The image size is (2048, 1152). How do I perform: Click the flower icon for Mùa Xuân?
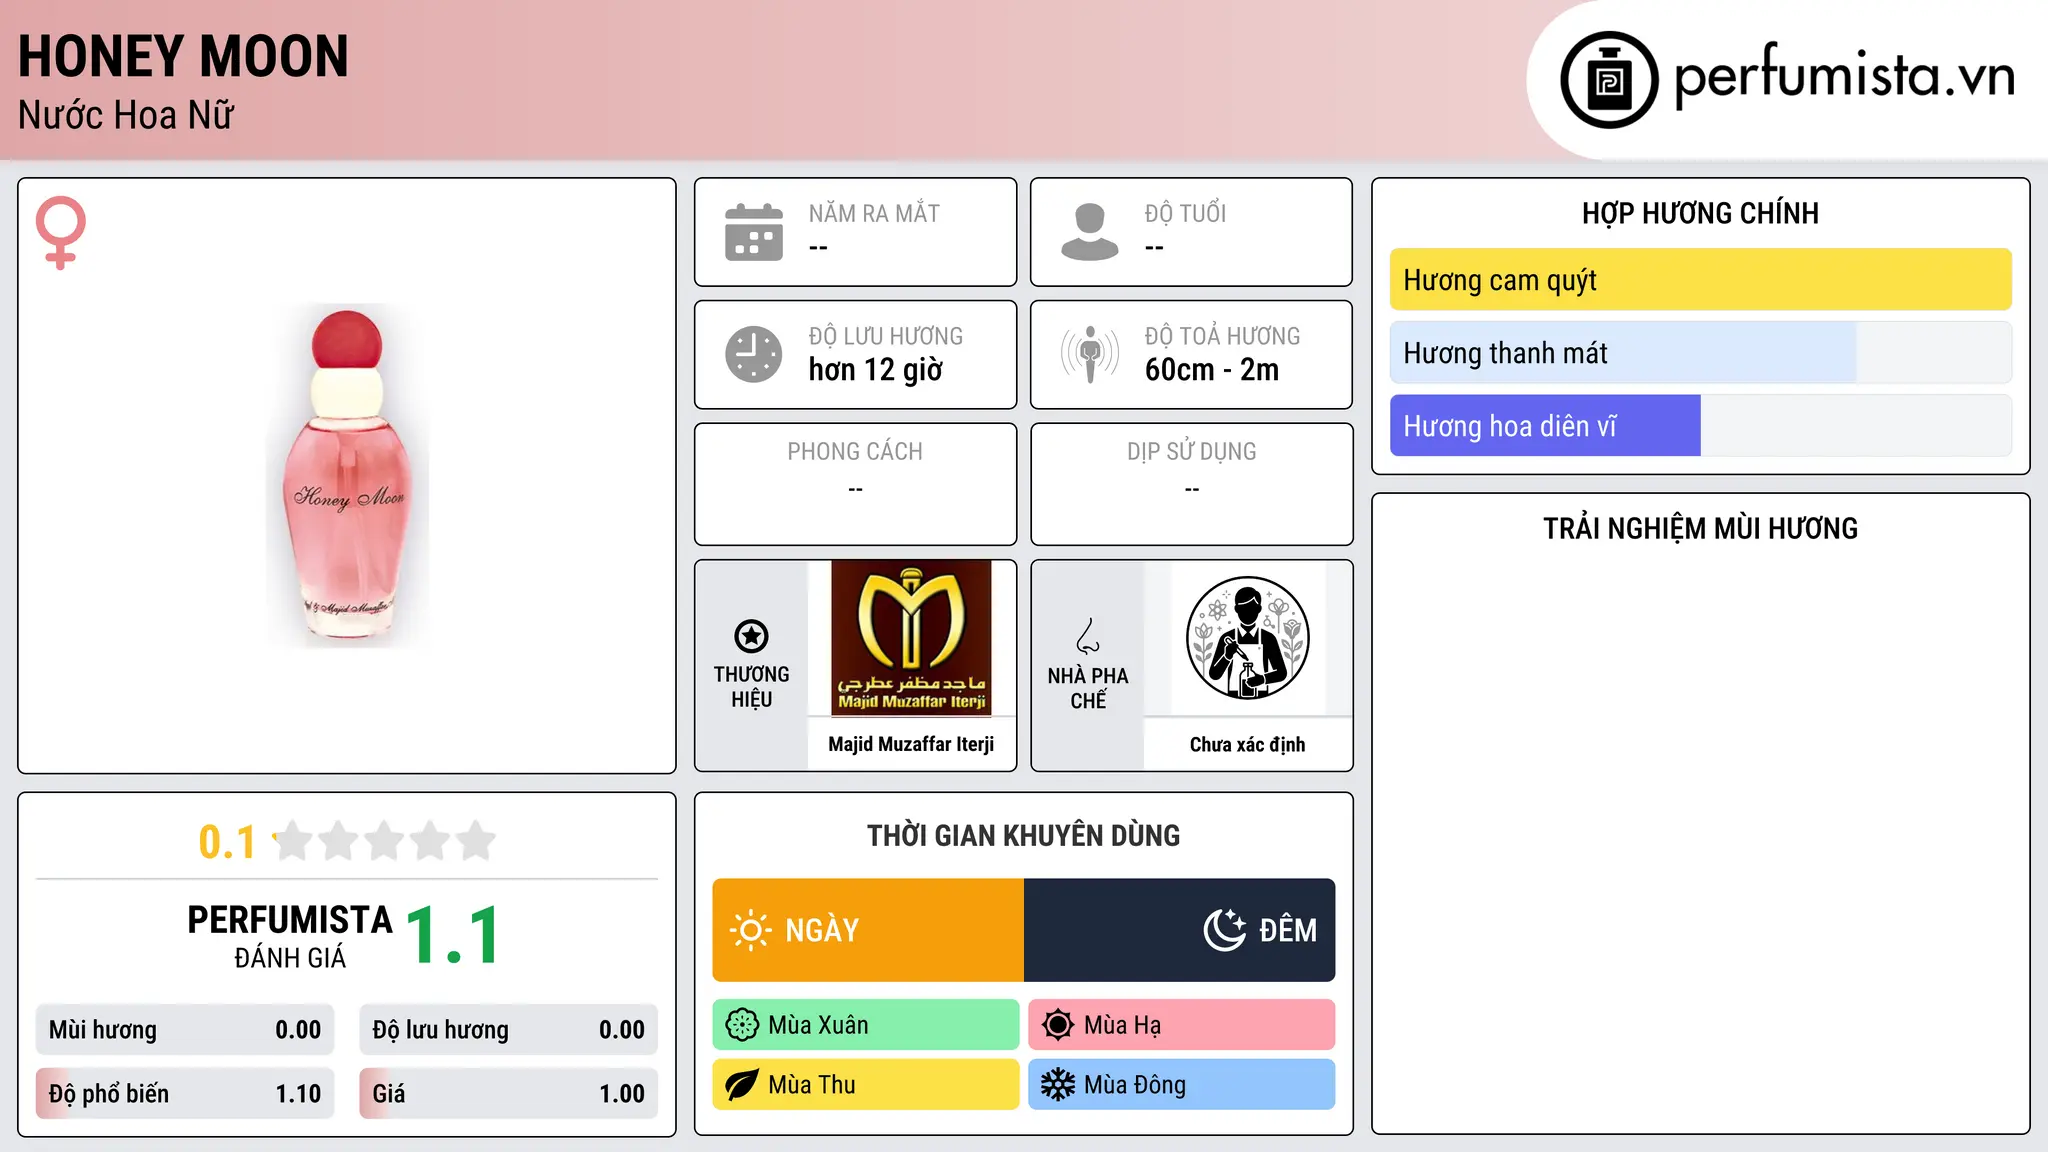click(742, 1025)
